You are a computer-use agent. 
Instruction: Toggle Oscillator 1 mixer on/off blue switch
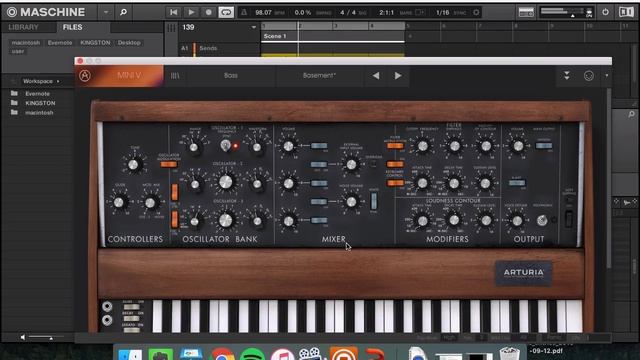coord(319,145)
